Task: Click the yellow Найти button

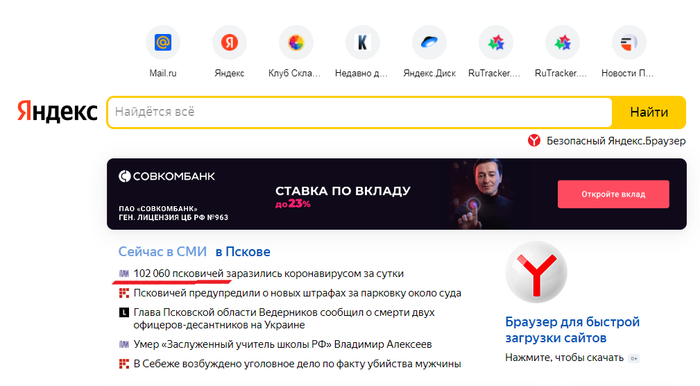Action: [649, 112]
